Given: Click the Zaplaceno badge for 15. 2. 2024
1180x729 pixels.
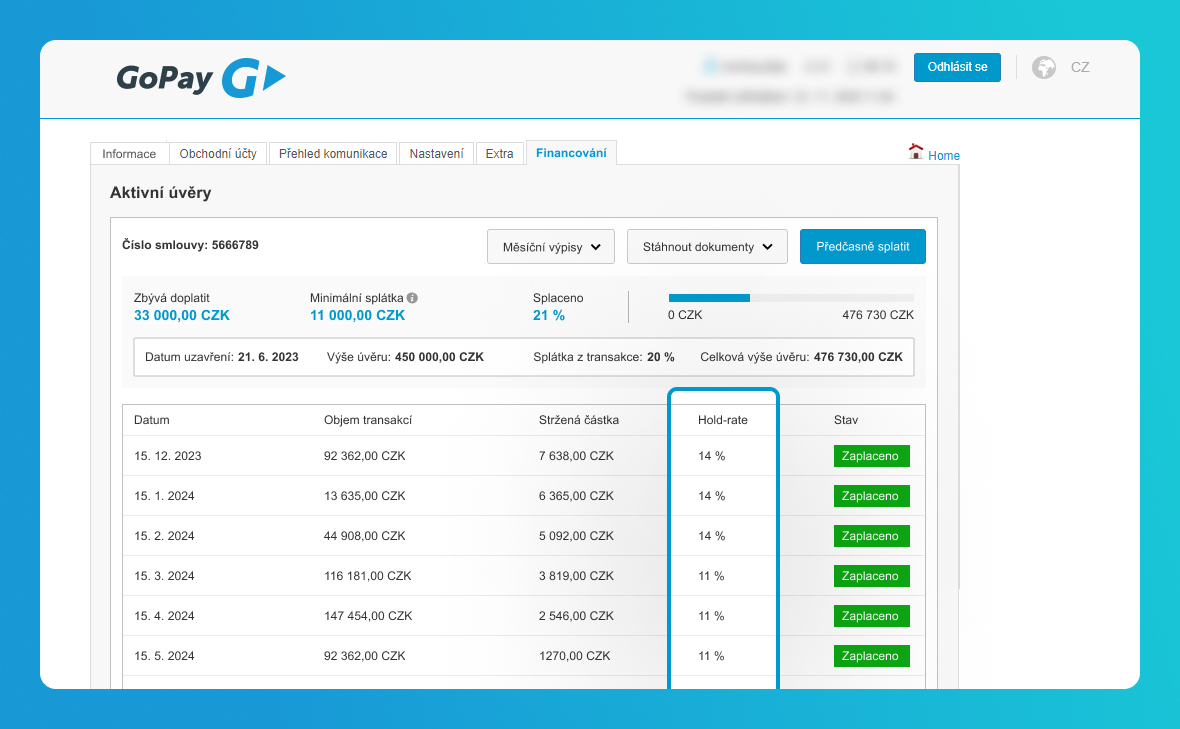Looking at the screenshot, I should pyautogui.click(x=871, y=536).
